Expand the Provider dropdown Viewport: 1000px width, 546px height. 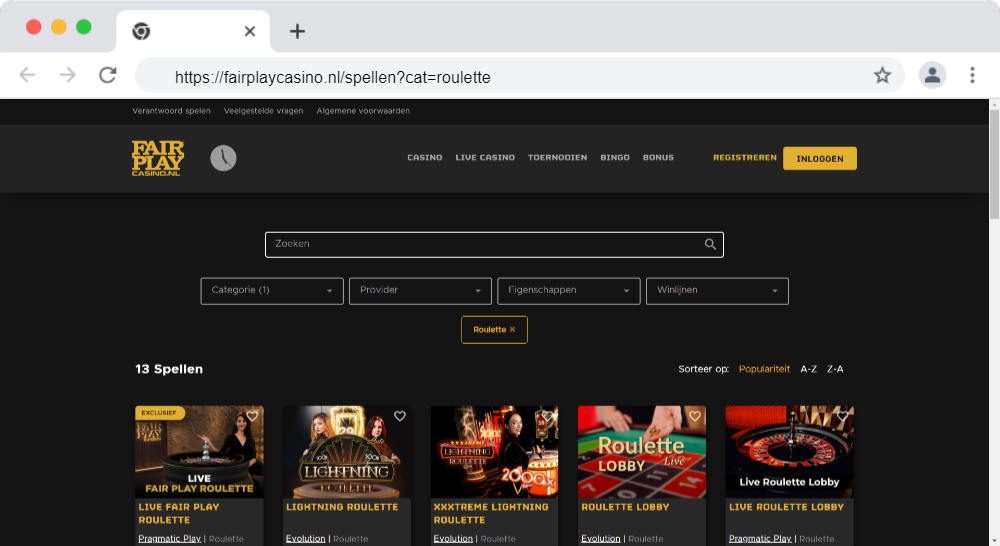pyautogui.click(x=420, y=291)
